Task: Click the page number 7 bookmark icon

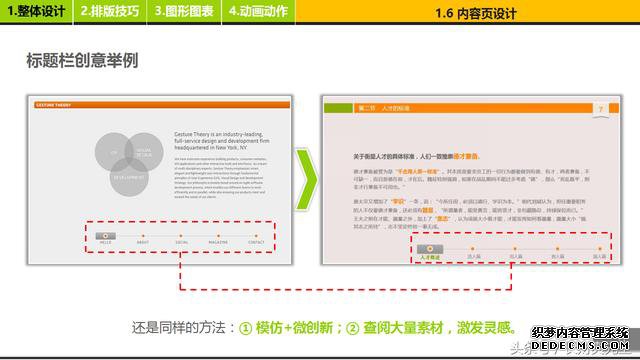Action: pyautogui.click(x=600, y=109)
